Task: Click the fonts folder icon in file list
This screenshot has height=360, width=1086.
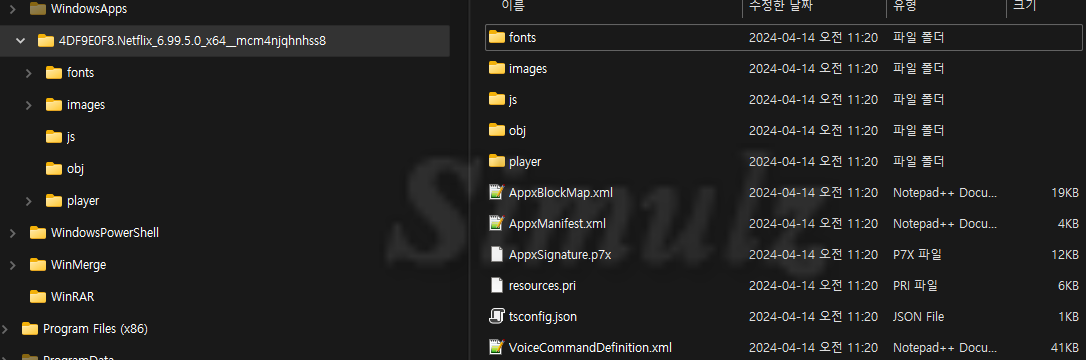Action: pos(497,37)
